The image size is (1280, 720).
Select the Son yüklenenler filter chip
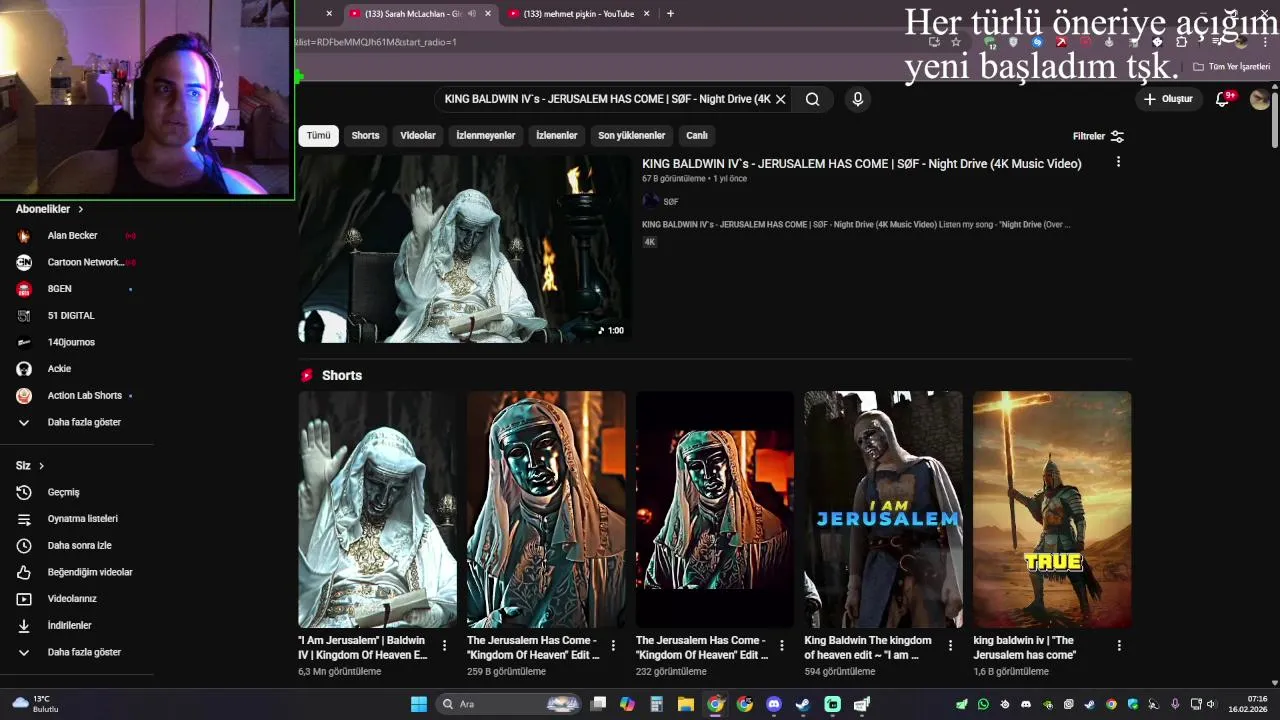coord(631,135)
